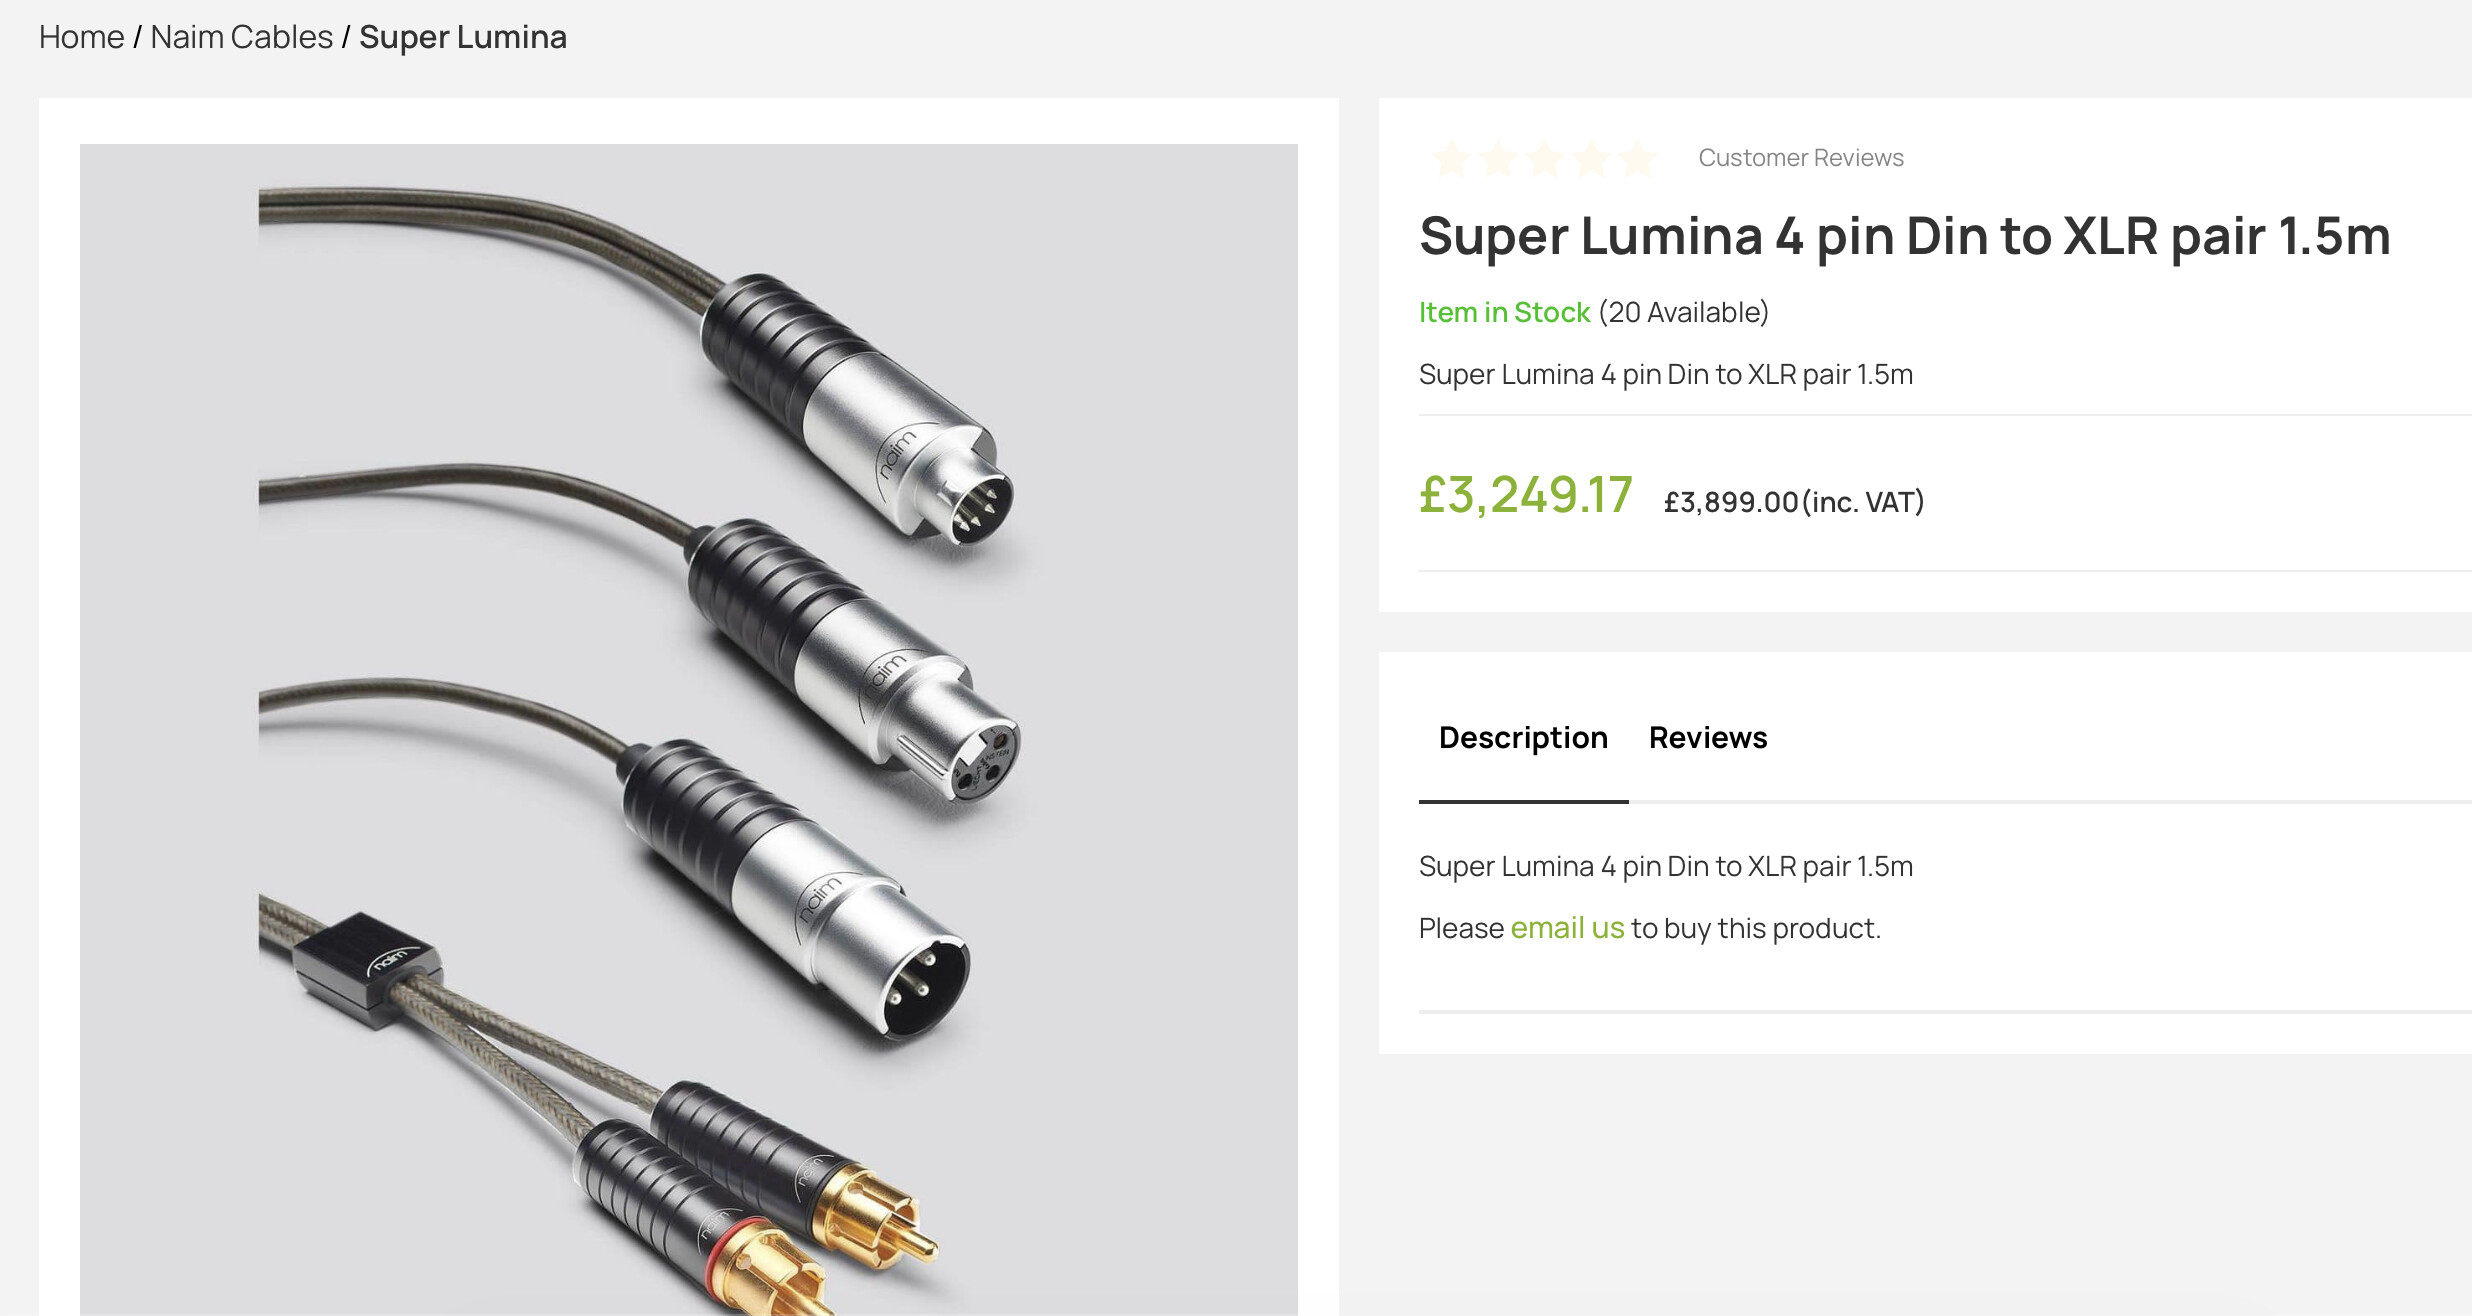Viewport: 2472px width, 1316px height.
Task: Switch to the Reviews tab
Action: point(1708,738)
